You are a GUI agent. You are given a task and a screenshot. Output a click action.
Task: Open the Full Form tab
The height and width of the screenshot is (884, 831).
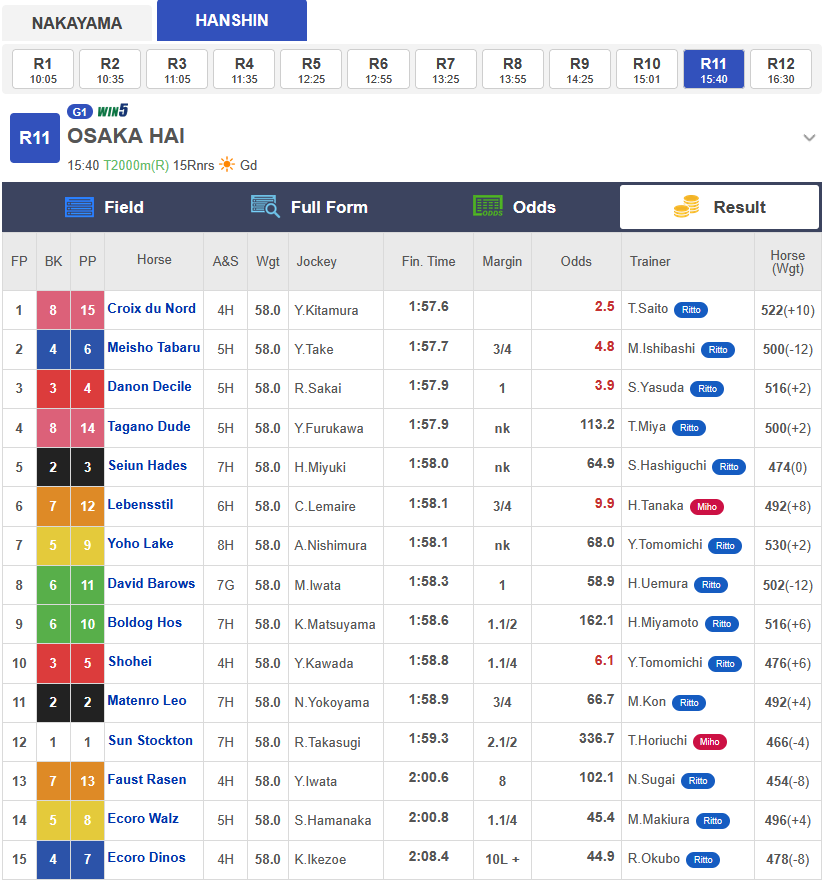(310, 207)
